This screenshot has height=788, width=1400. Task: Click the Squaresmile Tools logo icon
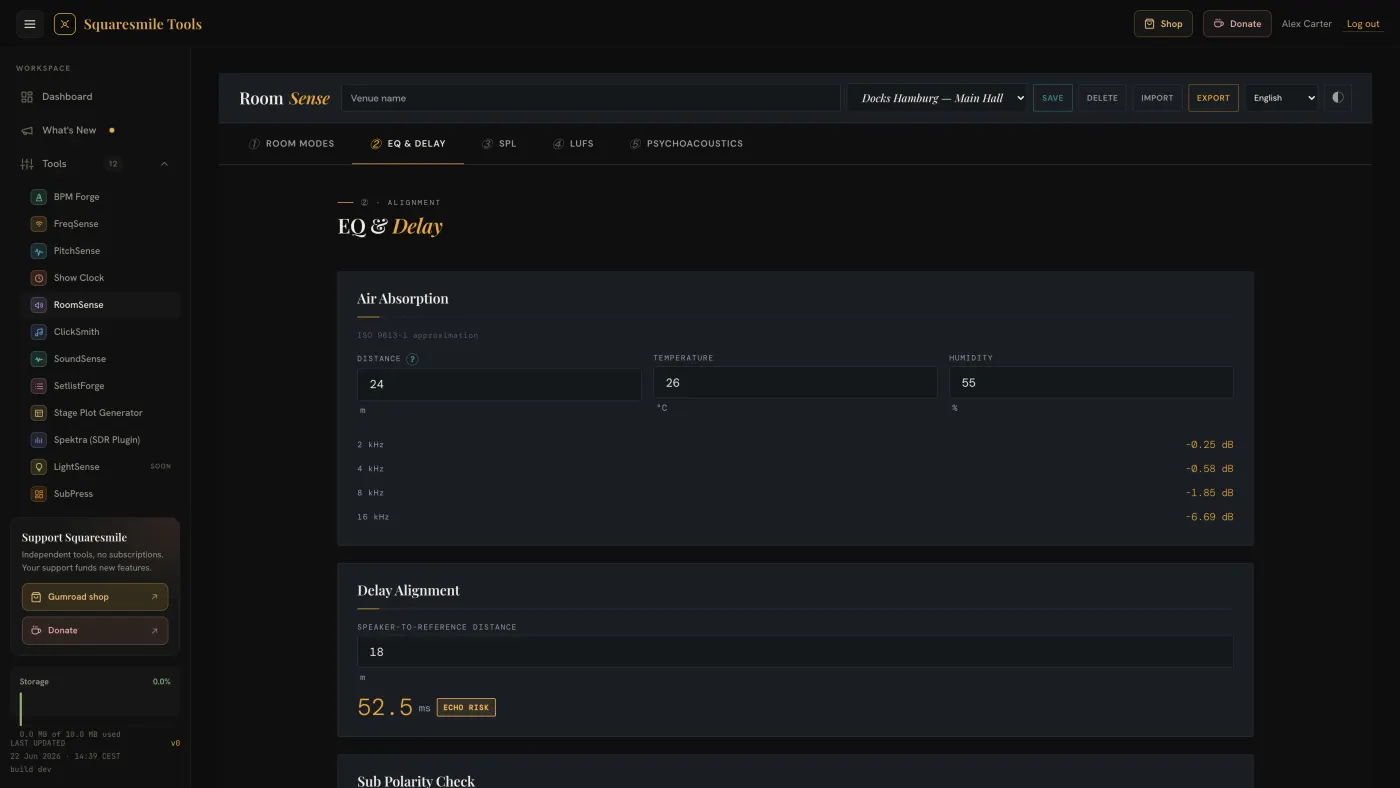click(65, 24)
